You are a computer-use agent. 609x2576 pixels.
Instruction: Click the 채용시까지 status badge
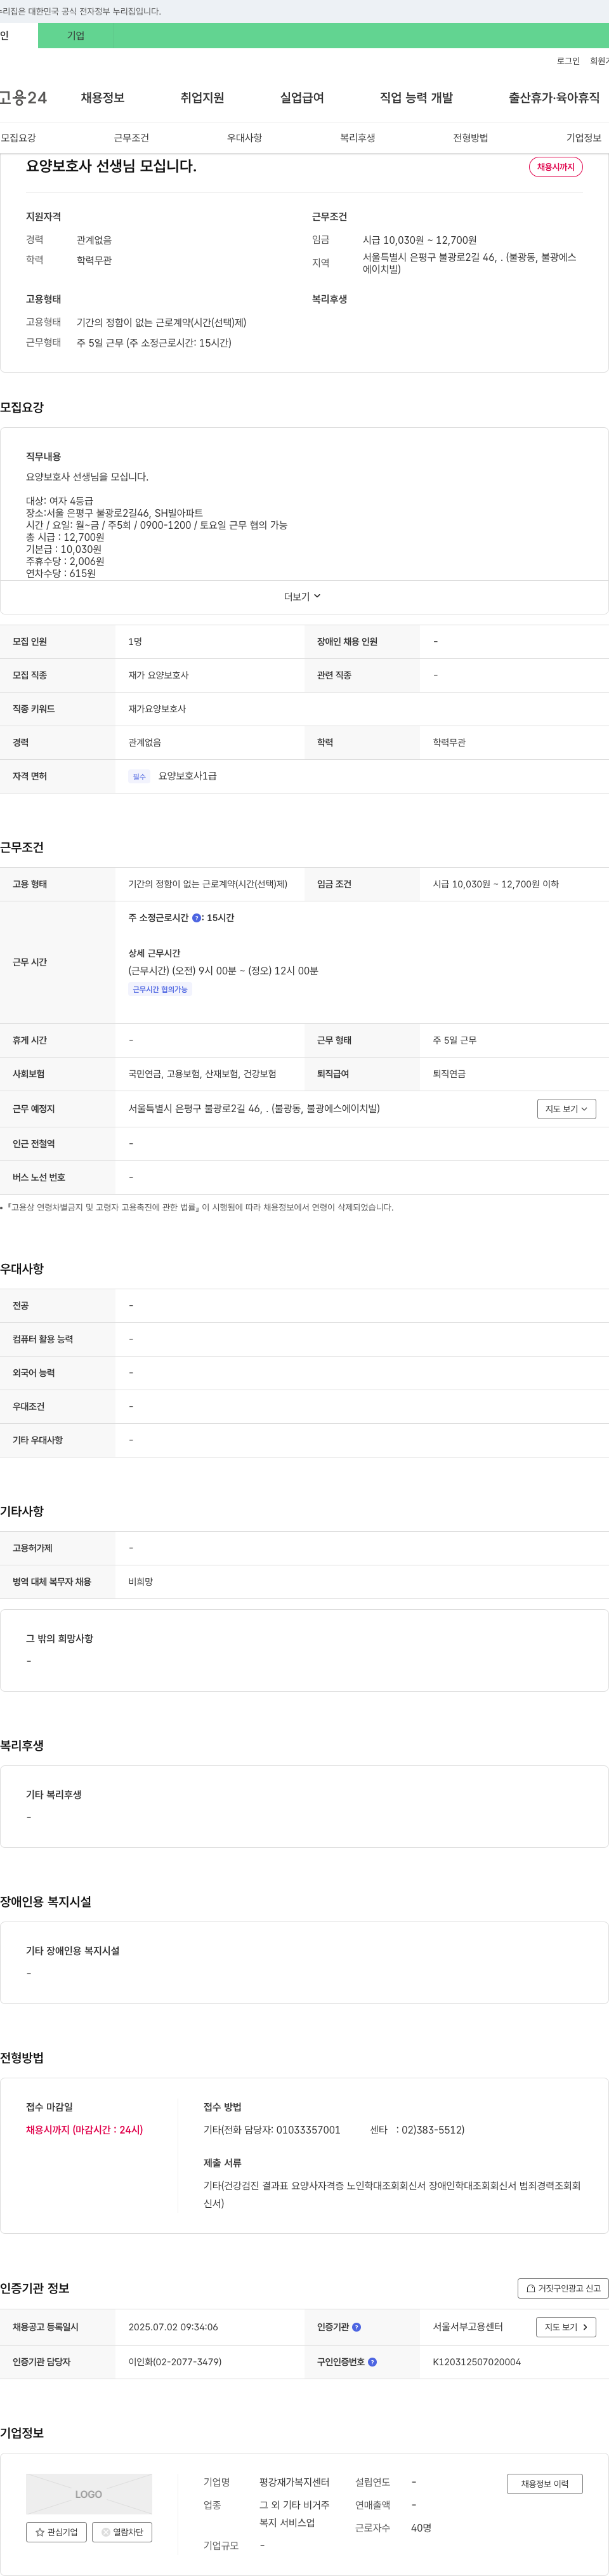pyautogui.click(x=556, y=167)
